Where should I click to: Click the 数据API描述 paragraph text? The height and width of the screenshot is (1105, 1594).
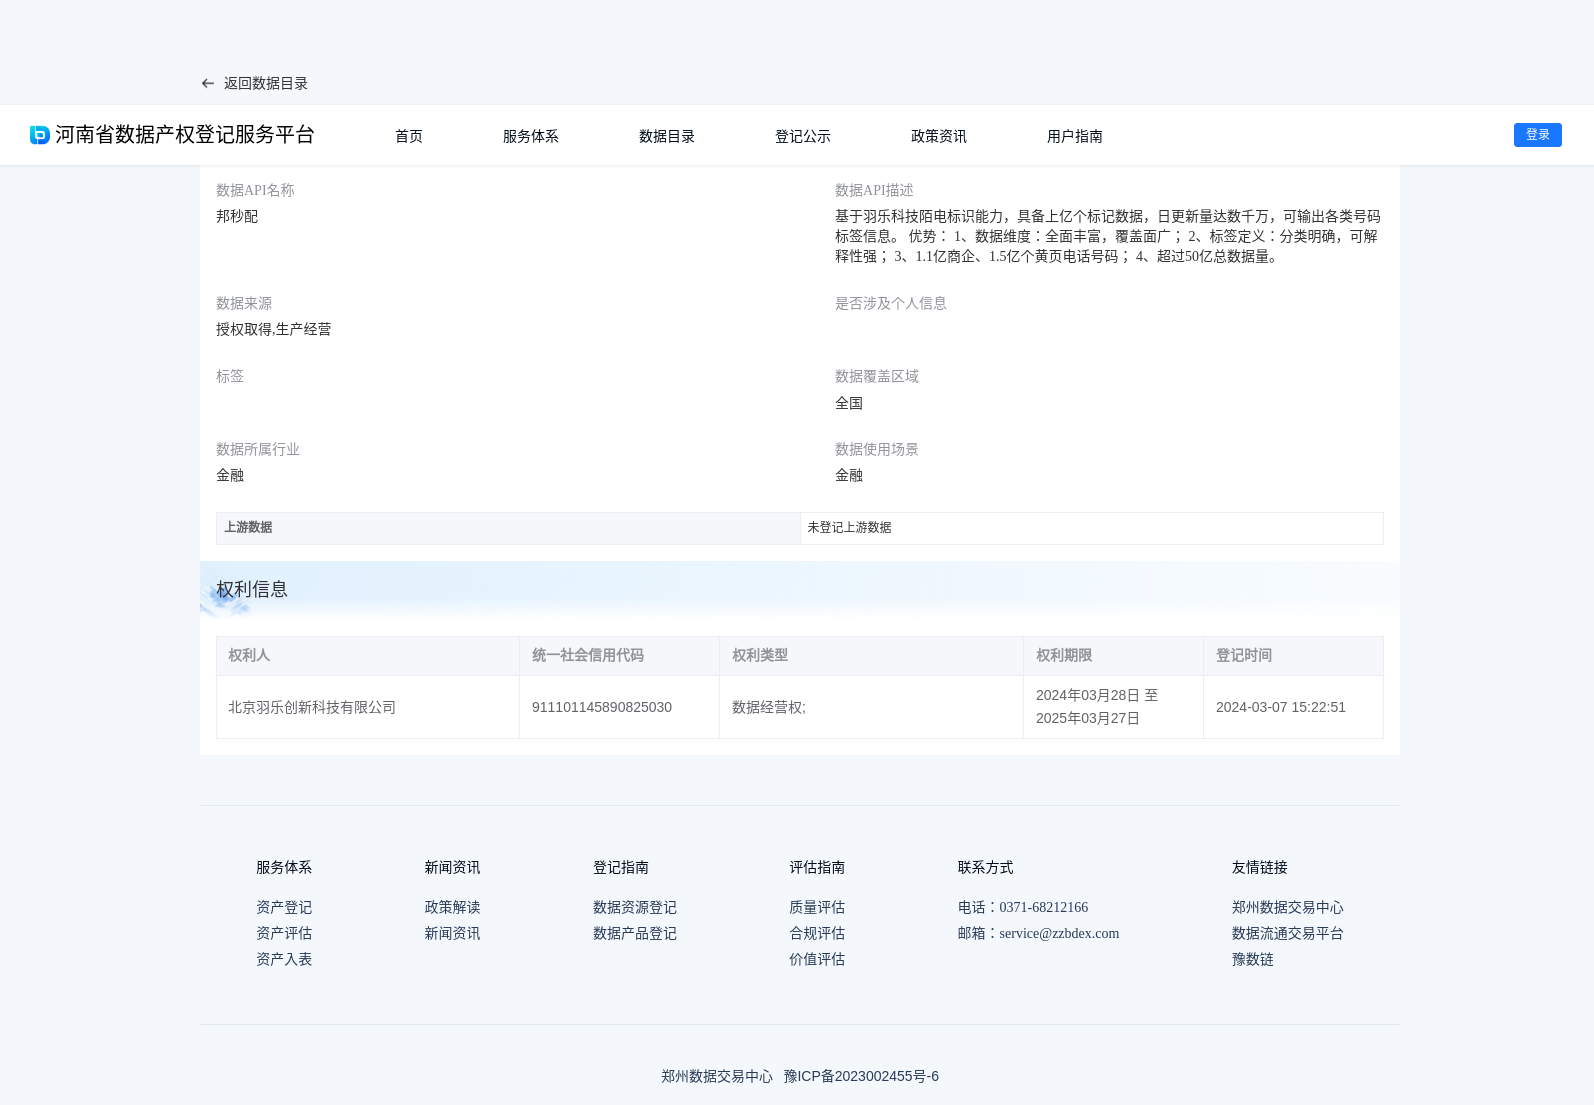tap(1108, 236)
